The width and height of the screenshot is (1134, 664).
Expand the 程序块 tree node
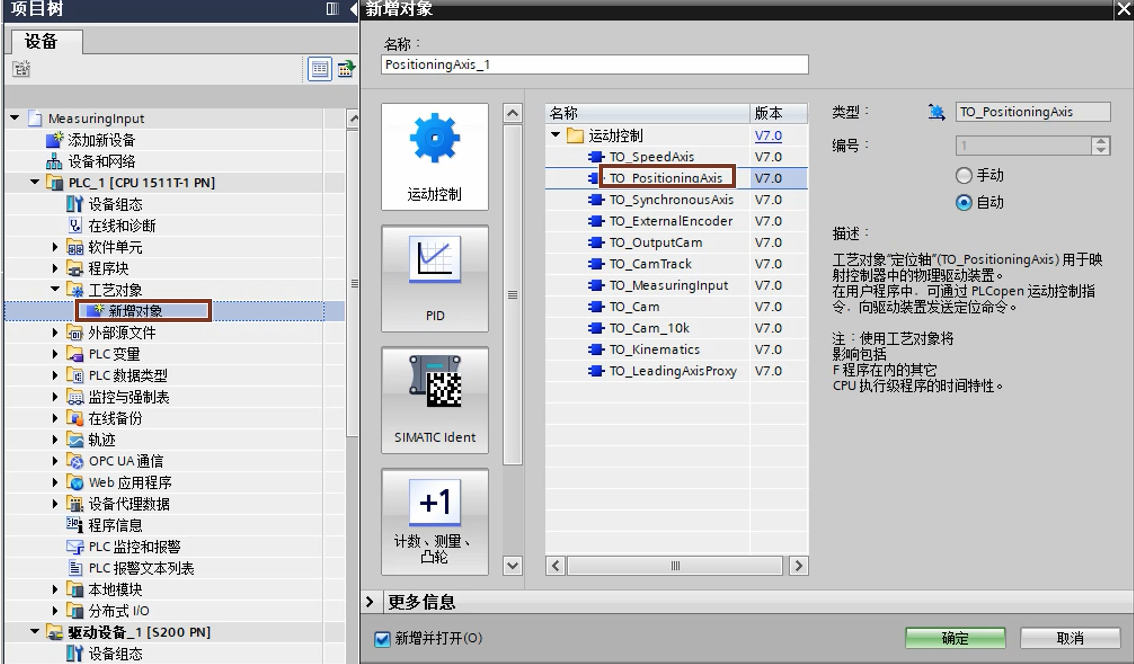click(x=56, y=269)
